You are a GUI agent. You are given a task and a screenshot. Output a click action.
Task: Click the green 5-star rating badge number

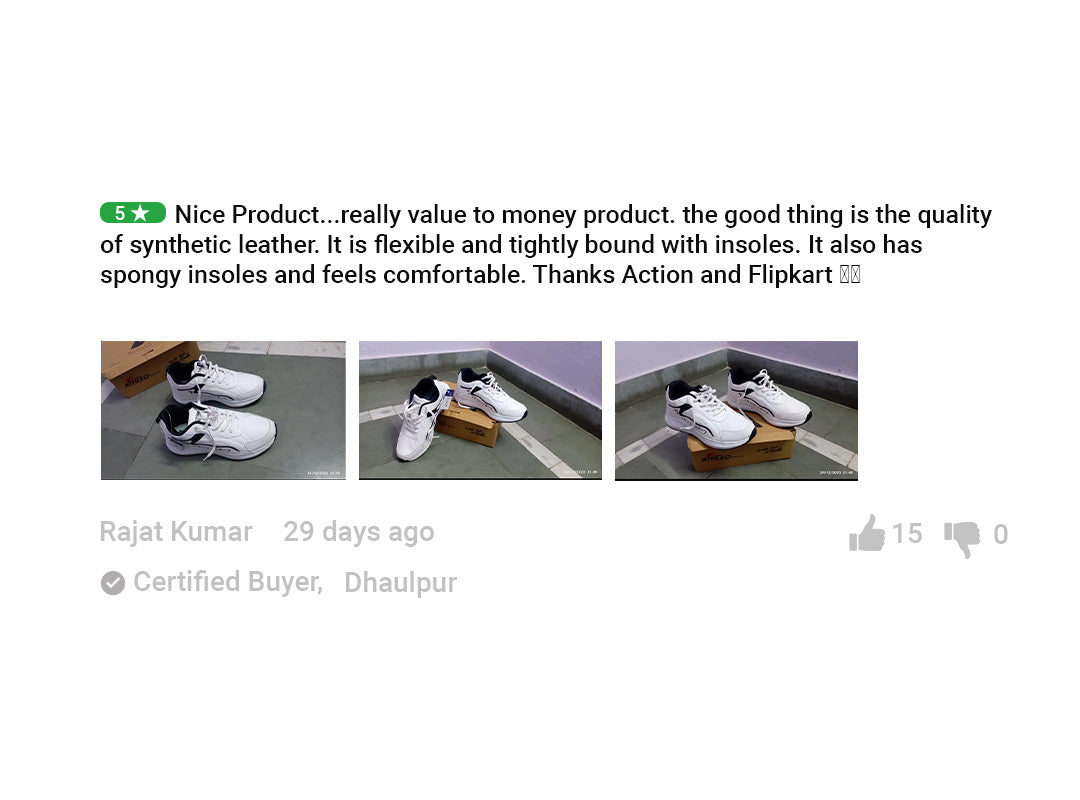120,213
